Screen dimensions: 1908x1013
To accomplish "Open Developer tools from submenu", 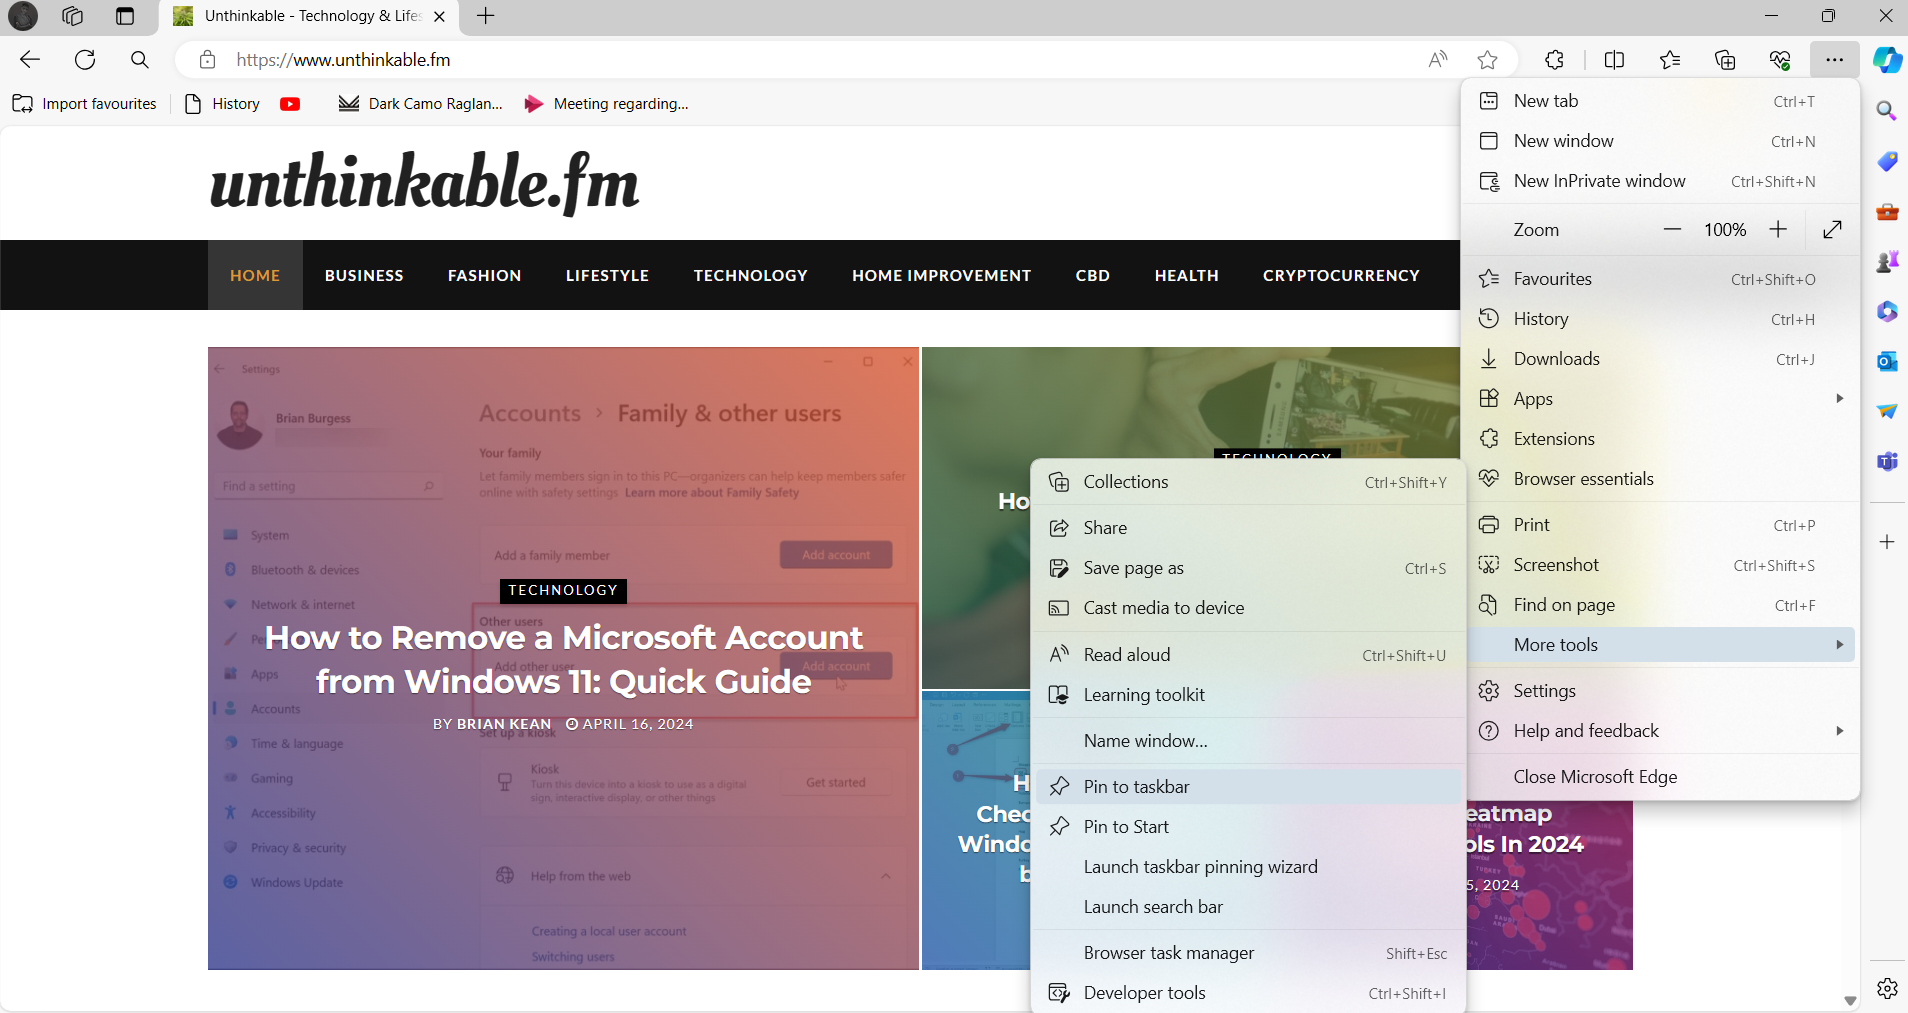I will [x=1248, y=993].
